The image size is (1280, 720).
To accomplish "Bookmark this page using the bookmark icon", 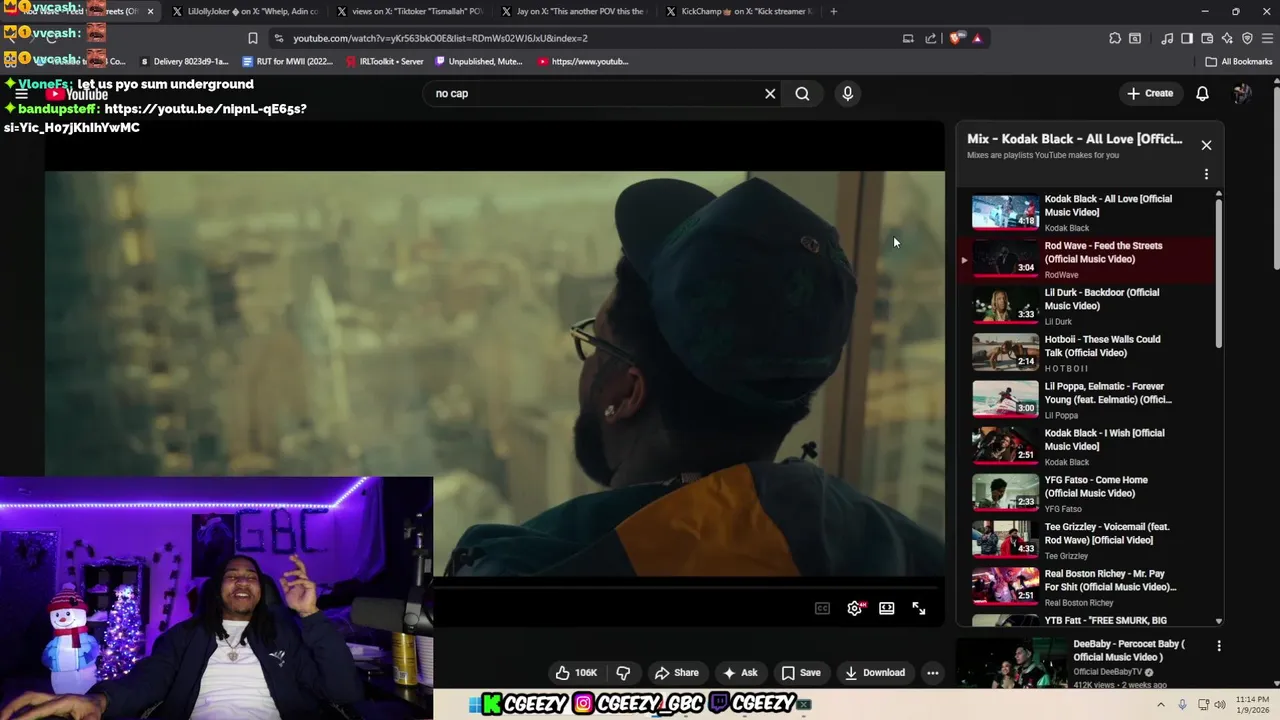I will 252,38.
